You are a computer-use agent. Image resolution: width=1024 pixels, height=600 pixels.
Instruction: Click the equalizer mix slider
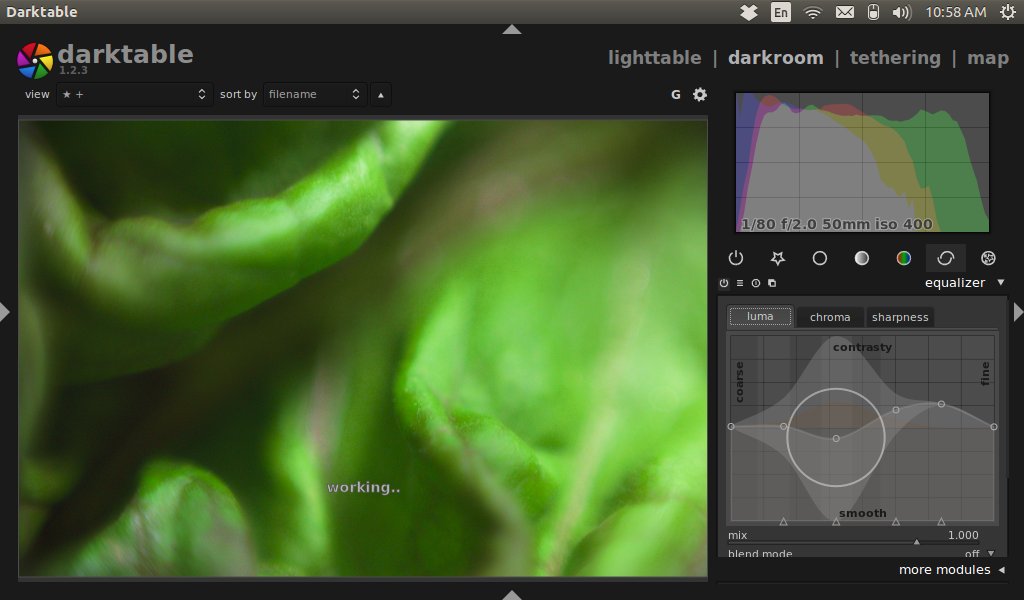tap(860, 541)
